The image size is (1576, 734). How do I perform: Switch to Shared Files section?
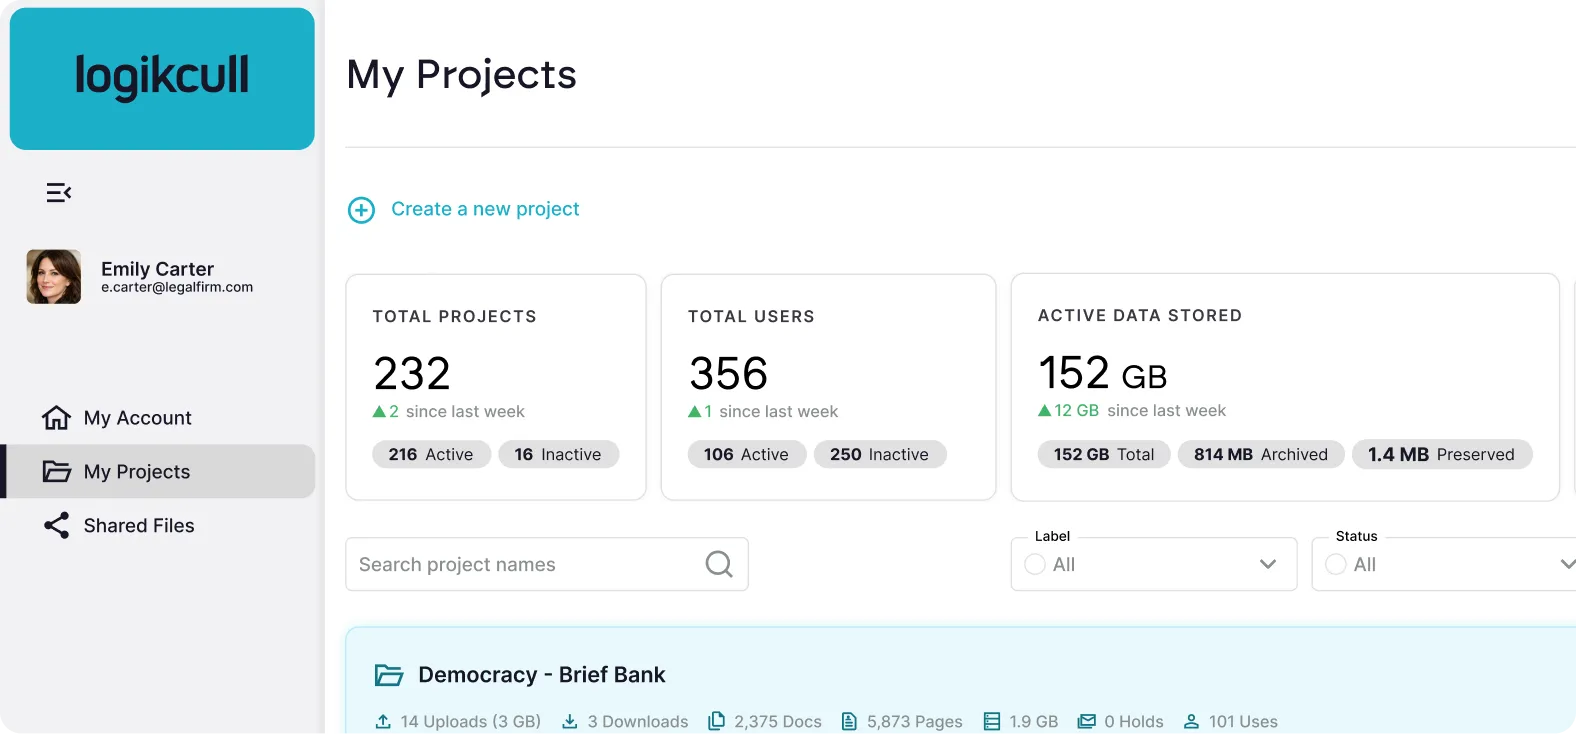[x=139, y=525]
